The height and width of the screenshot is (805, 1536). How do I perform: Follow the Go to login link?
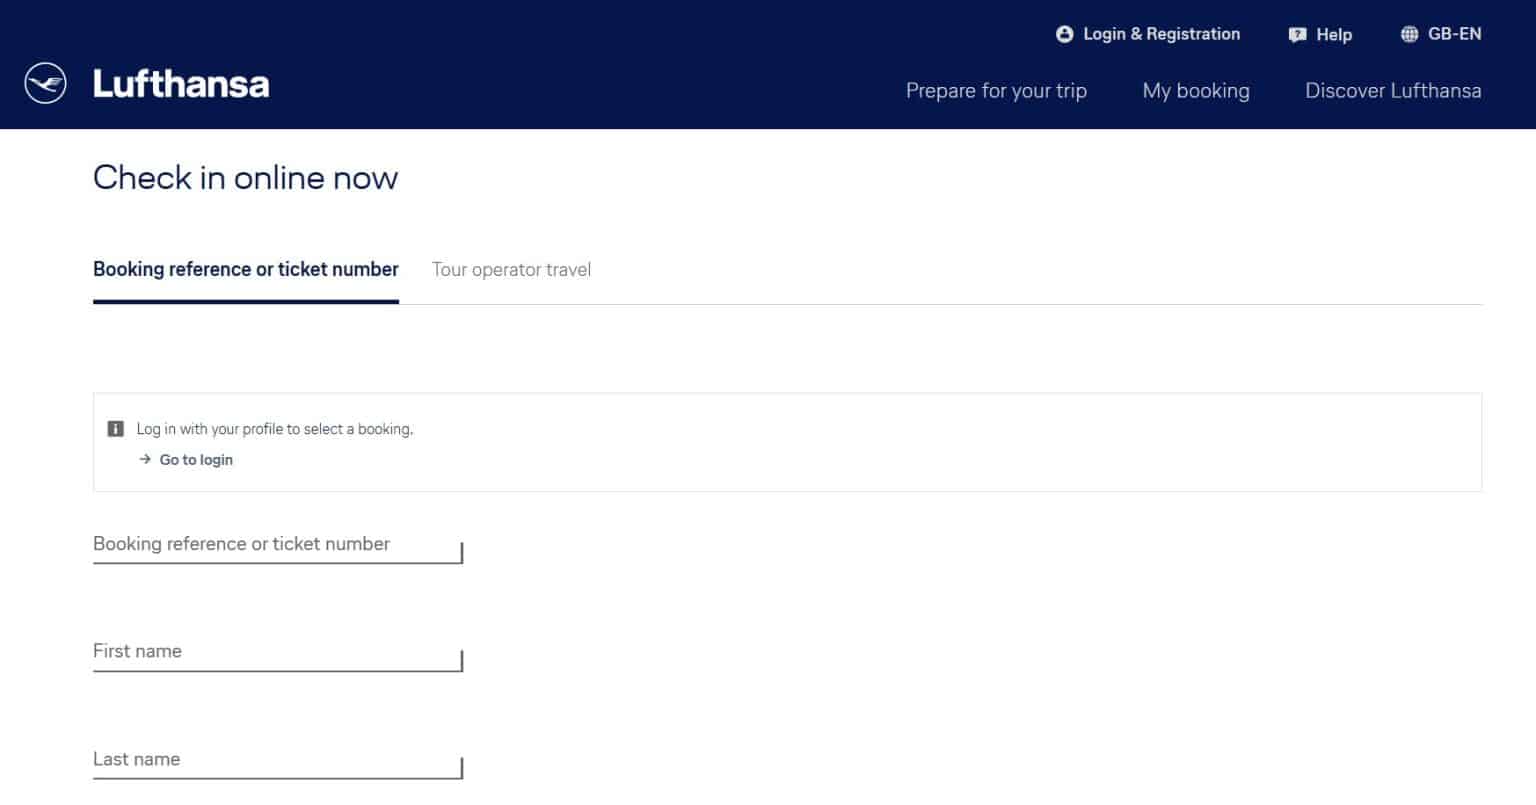pyautogui.click(x=196, y=459)
